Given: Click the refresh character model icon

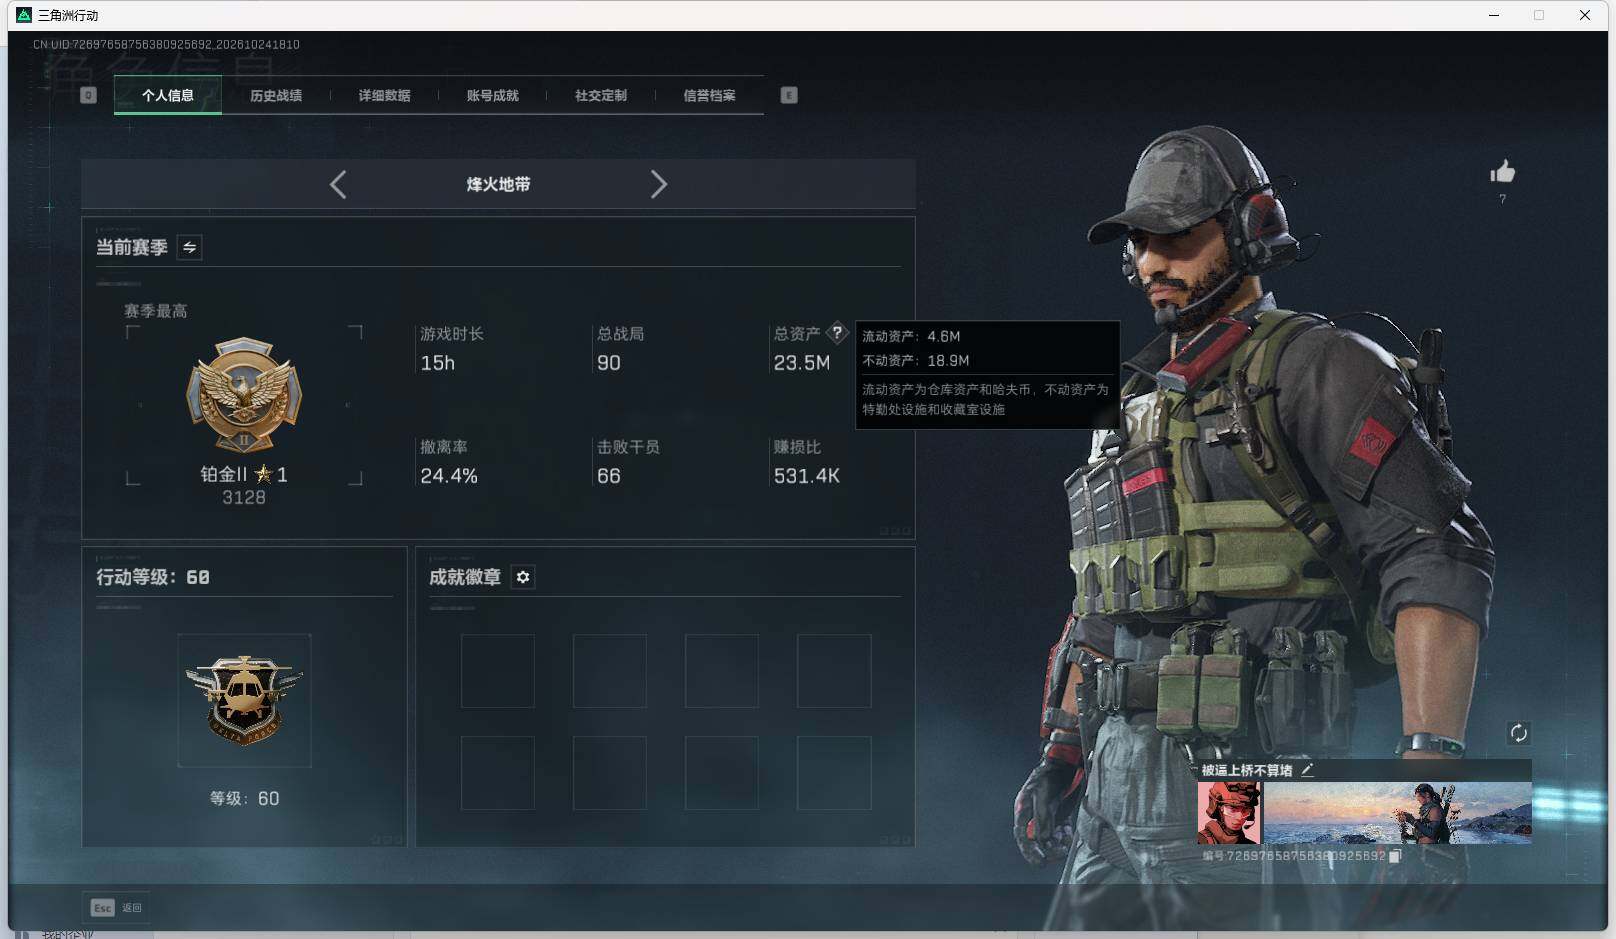Looking at the screenshot, I should pyautogui.click(x=1518, y=733).
